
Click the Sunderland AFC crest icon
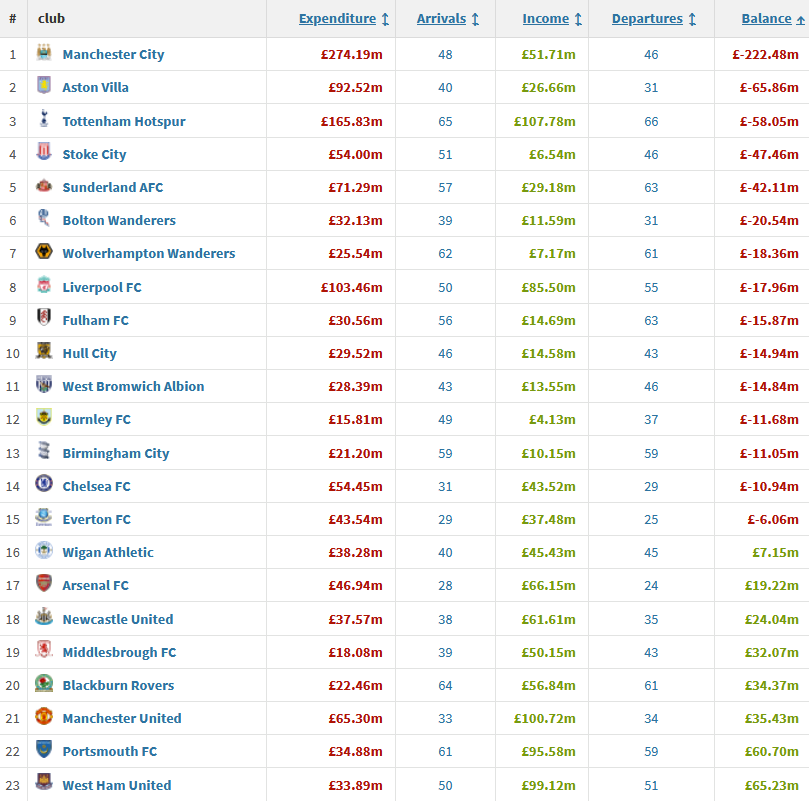click(44, 185)
